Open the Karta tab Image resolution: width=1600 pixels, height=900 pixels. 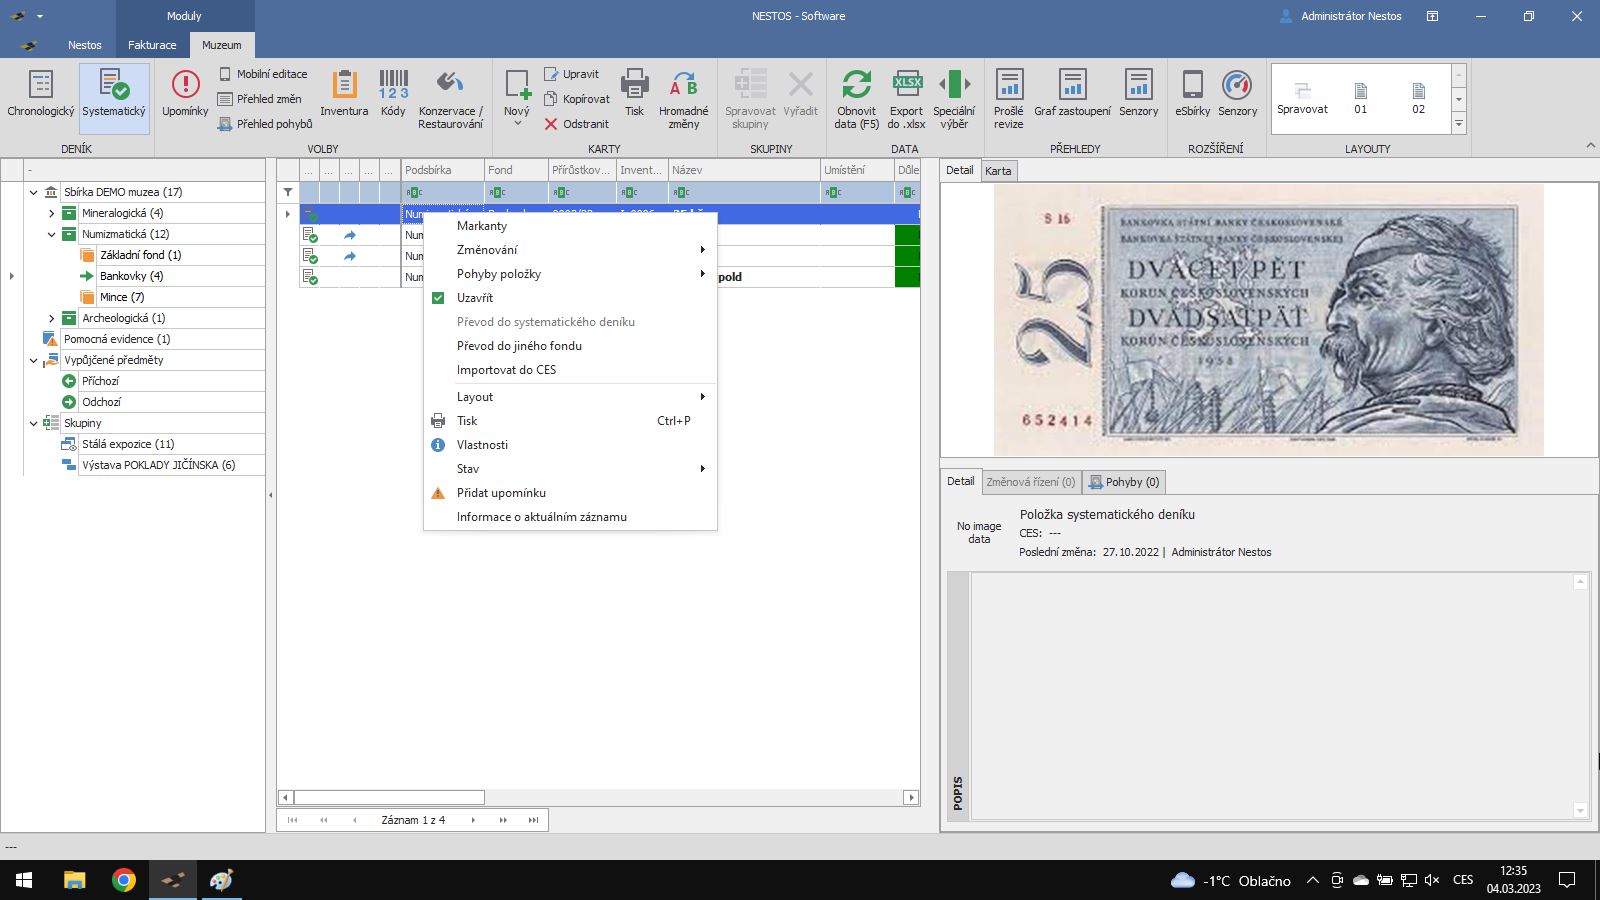(998, 171)
